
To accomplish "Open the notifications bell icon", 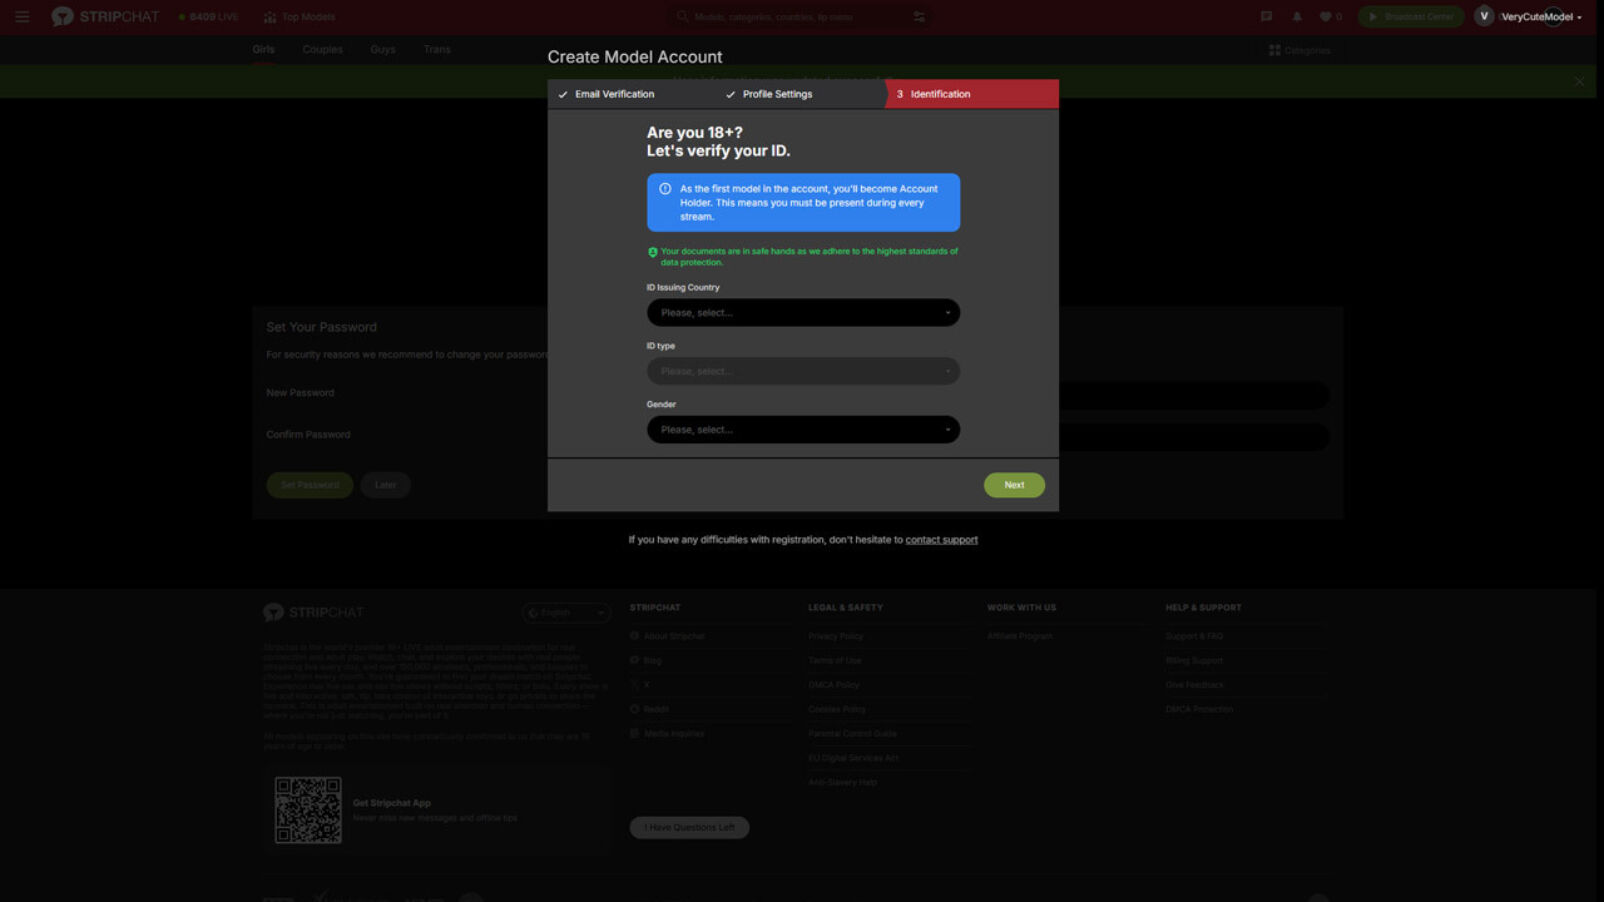I will coord(1297,17).
